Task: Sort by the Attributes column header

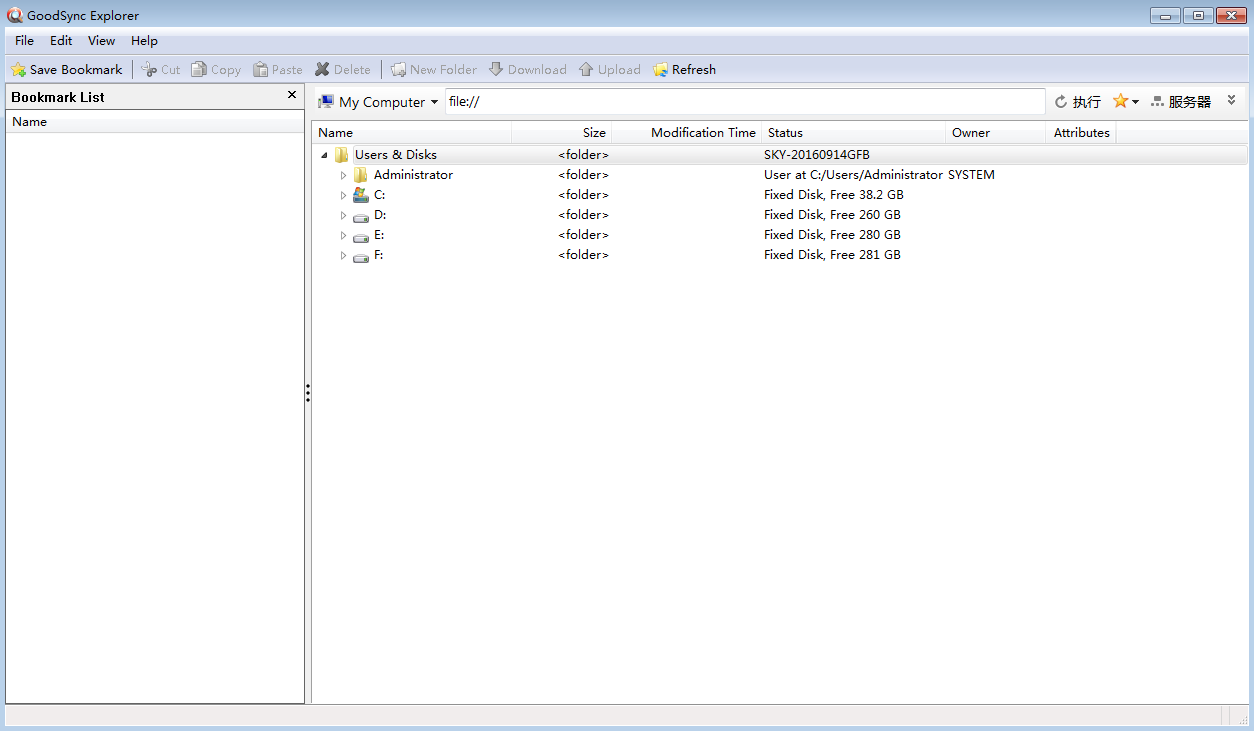Action: point(1081,133)
